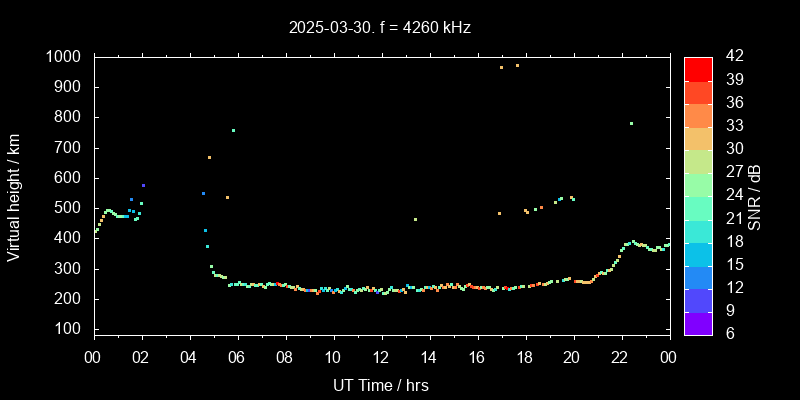Screen dimensions: 800x400
Task: Click the 12 tick label on time axis
Action: click(381, 357)
